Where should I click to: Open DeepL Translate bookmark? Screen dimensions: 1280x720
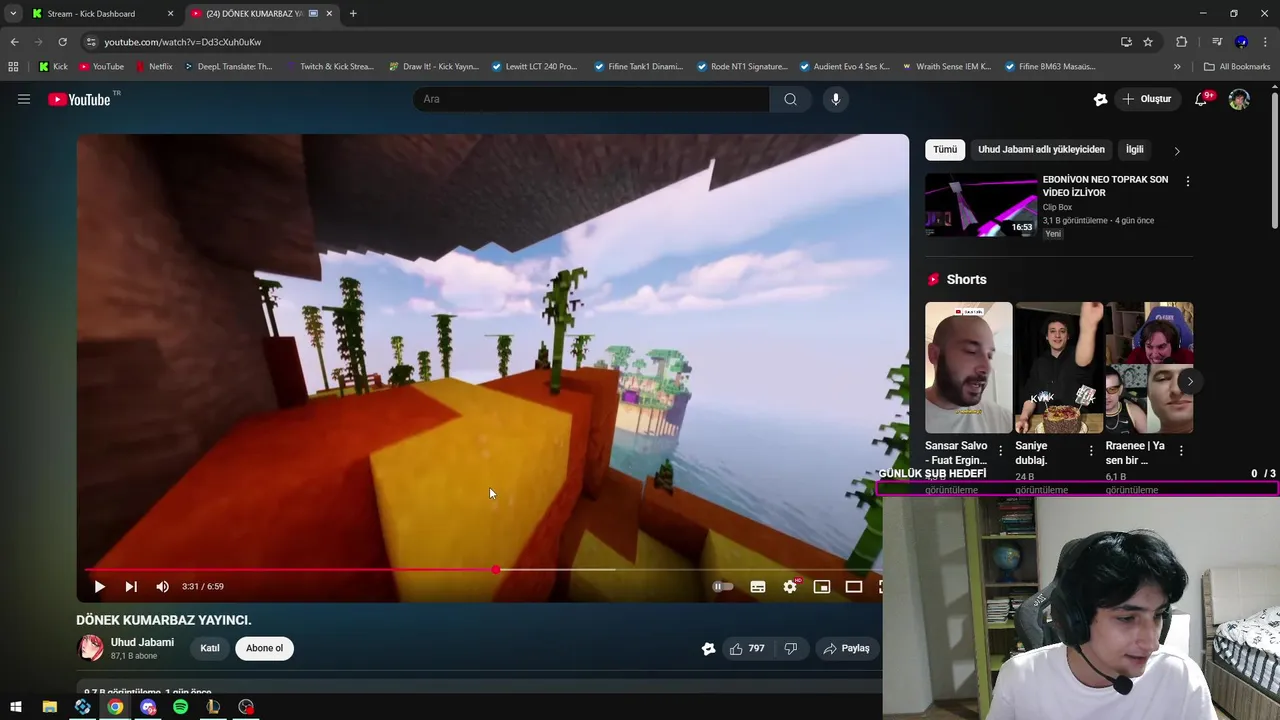[x=227, y=67]
